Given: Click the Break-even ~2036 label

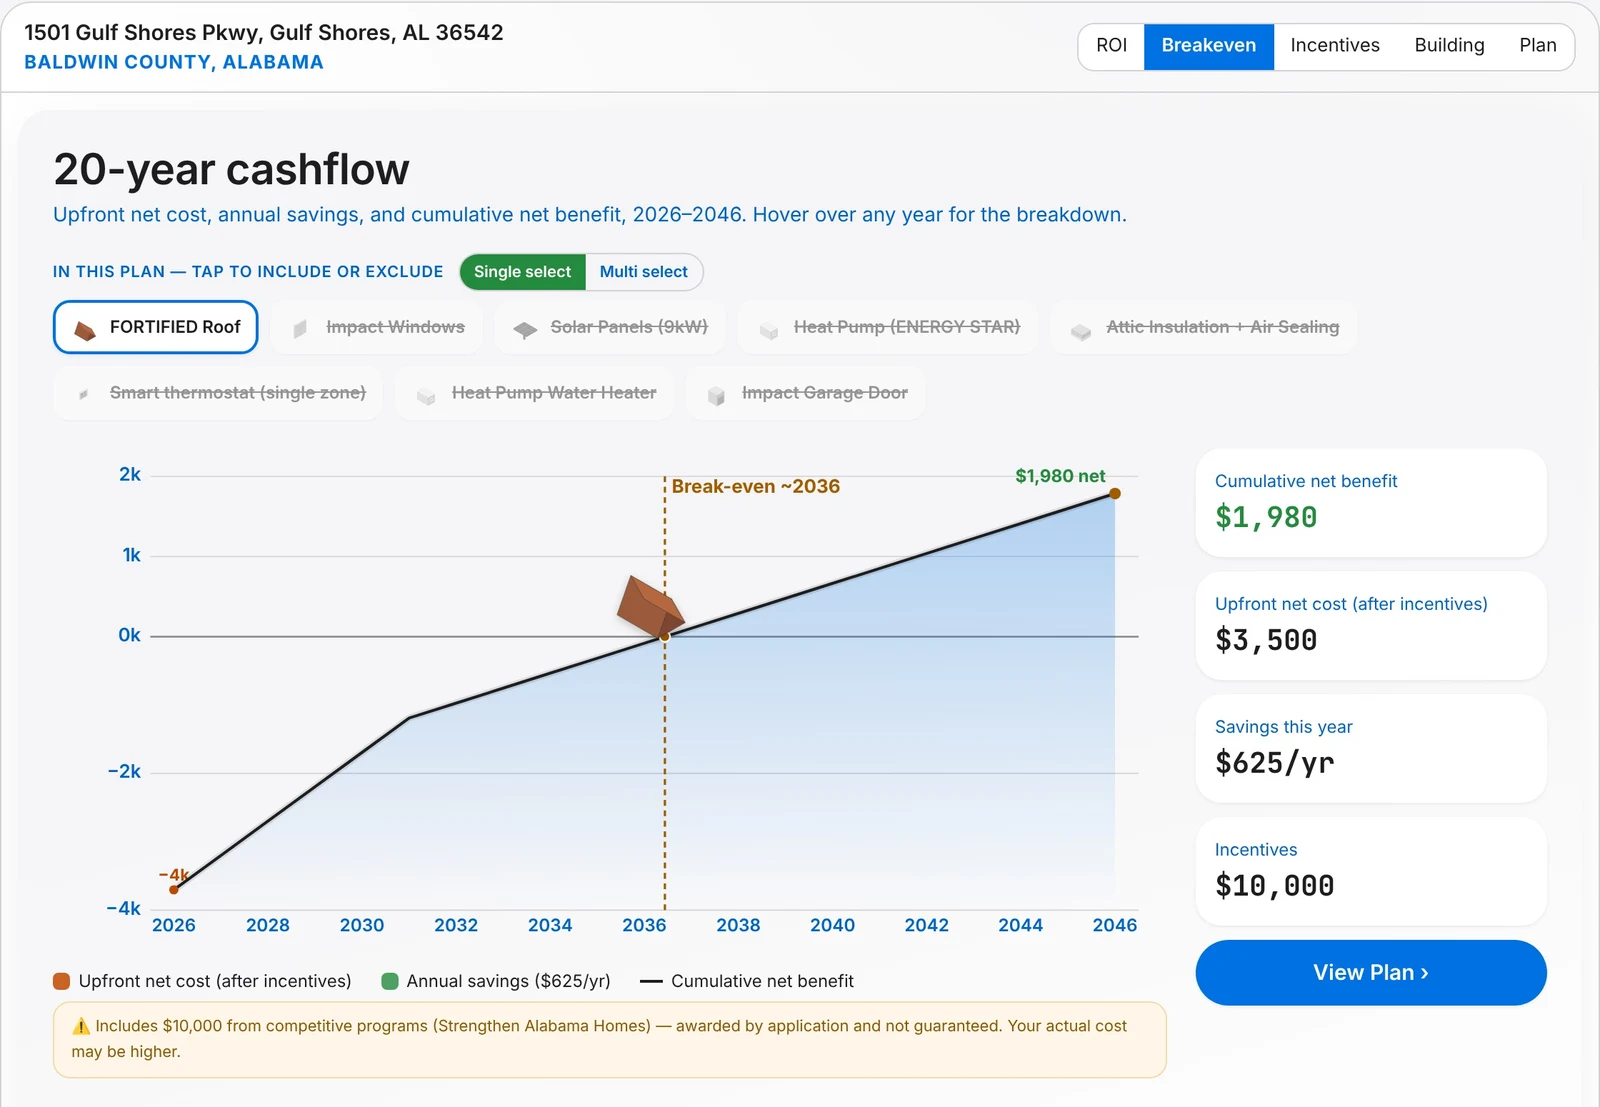Looking at the screenshot, I should coord(755,487).
